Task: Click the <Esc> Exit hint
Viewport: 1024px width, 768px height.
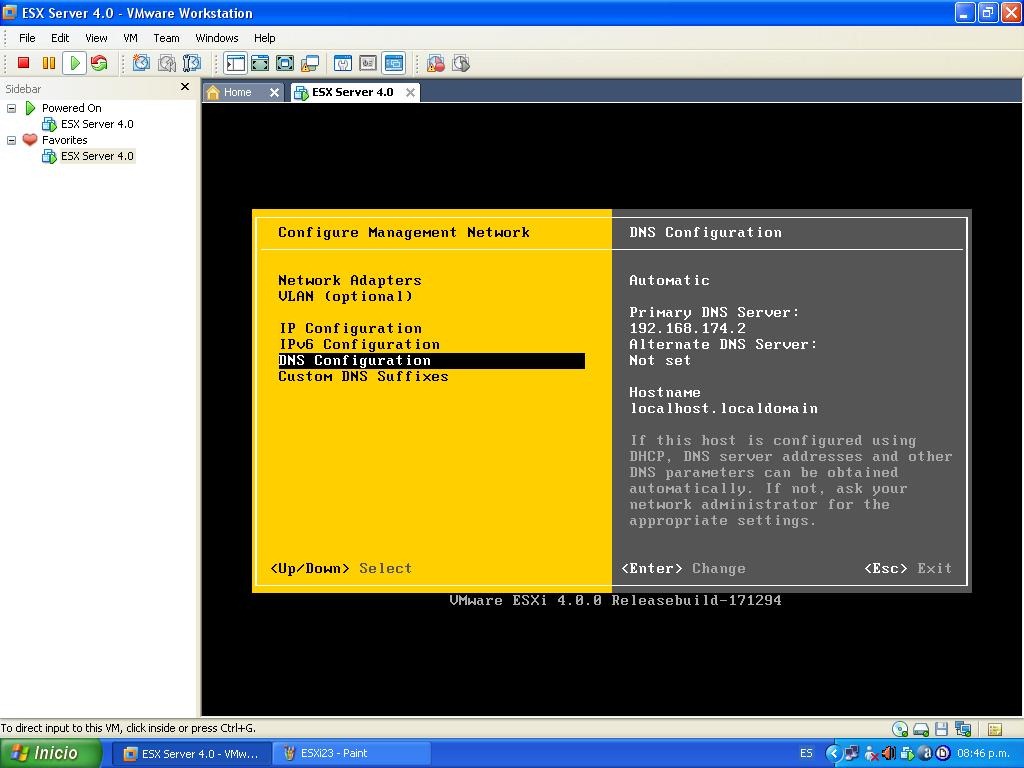Action: [x=908, y=568]
